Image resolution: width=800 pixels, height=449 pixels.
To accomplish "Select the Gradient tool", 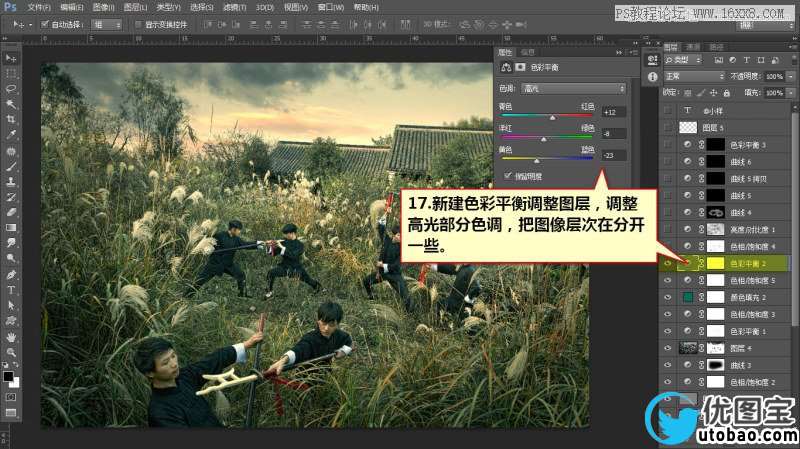I will [x=11, y=228].
